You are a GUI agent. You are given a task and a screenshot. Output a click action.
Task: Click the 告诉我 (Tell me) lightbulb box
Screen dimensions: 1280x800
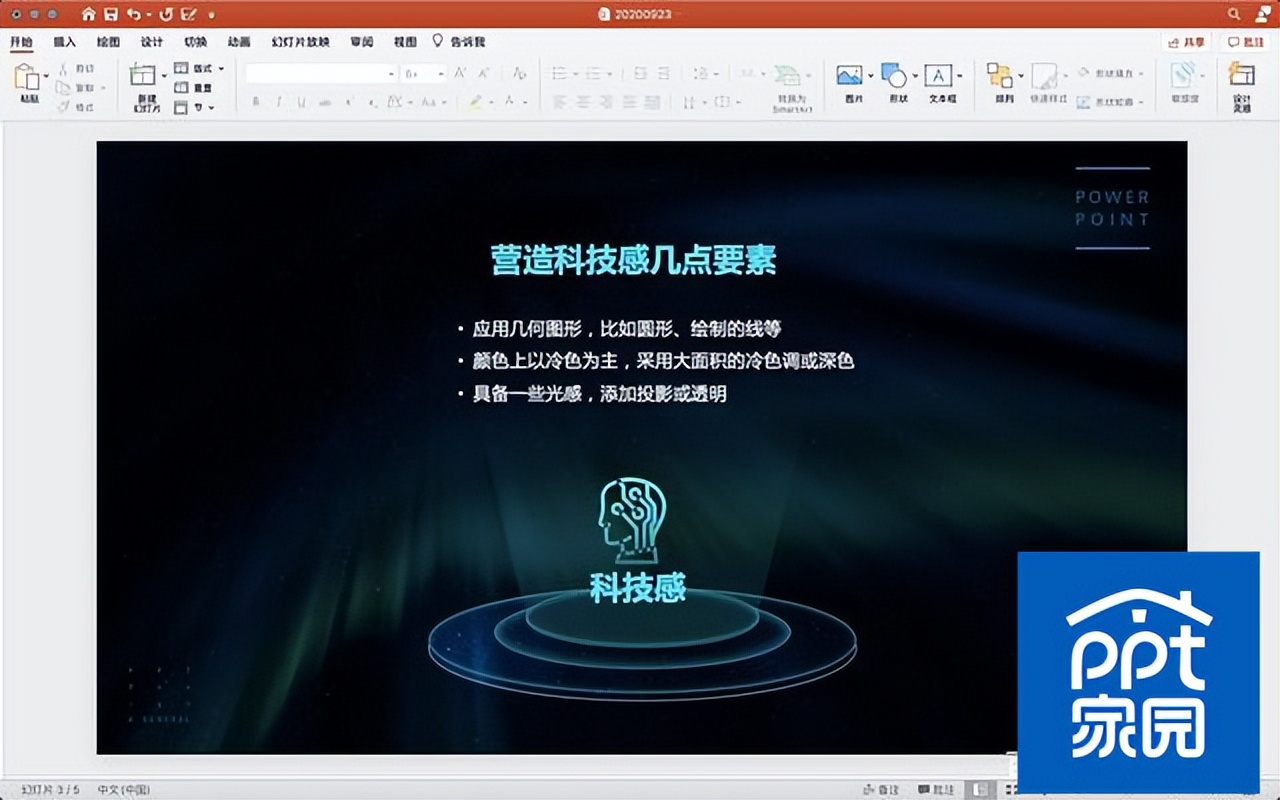coord(459,42)
